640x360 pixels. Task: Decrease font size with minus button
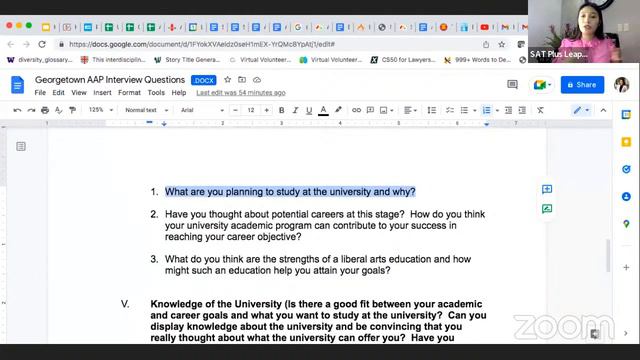(x=235, y=110)
